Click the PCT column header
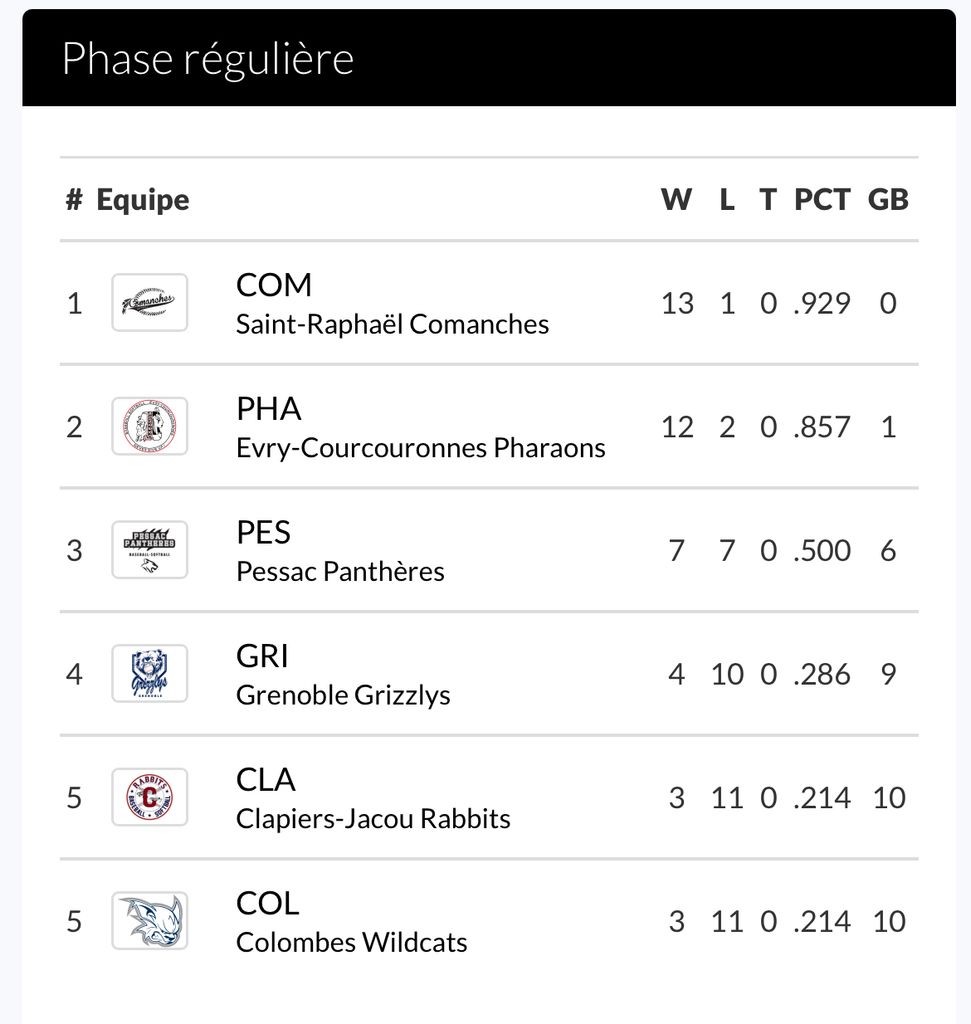The height and width of the screenshot is (1024, 971). click(x=822, y=200)
